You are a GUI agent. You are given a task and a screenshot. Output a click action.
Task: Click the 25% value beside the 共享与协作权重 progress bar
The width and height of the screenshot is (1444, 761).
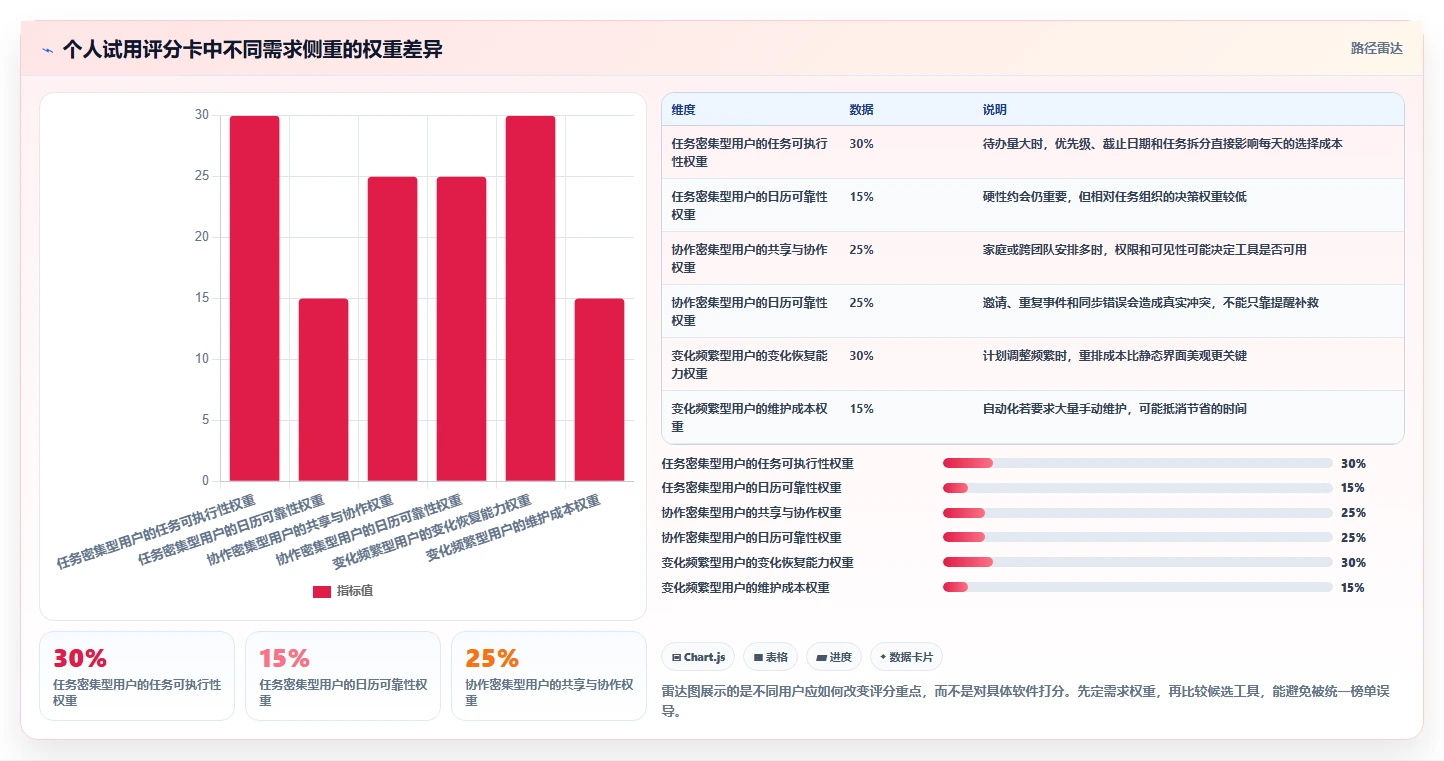click(x=1353, y=513)
